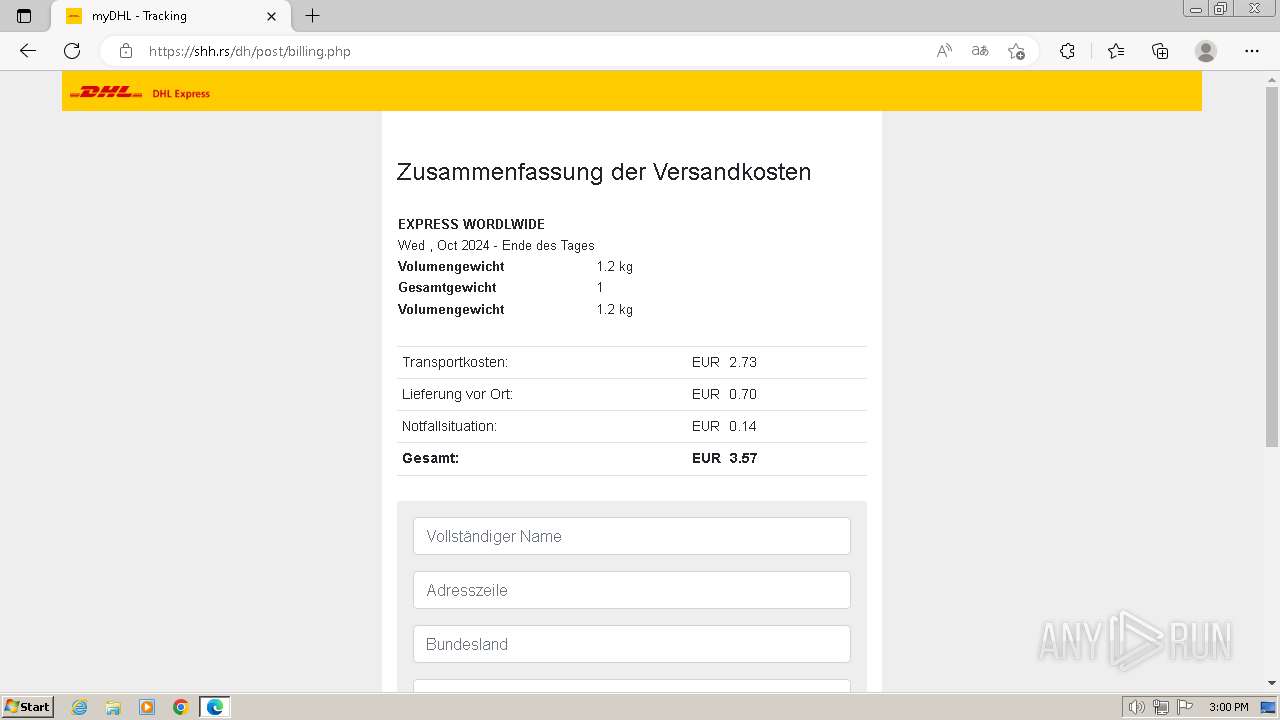Click the 'Gesamt:' total label
This screenshot has height=720, width=1280.
click(430, 458)
